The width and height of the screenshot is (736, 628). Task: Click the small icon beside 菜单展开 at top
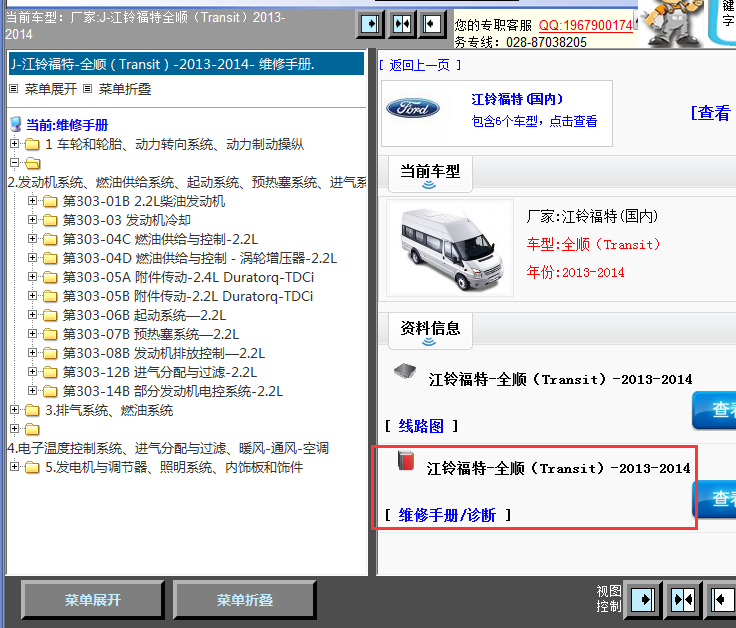point(14,88)
